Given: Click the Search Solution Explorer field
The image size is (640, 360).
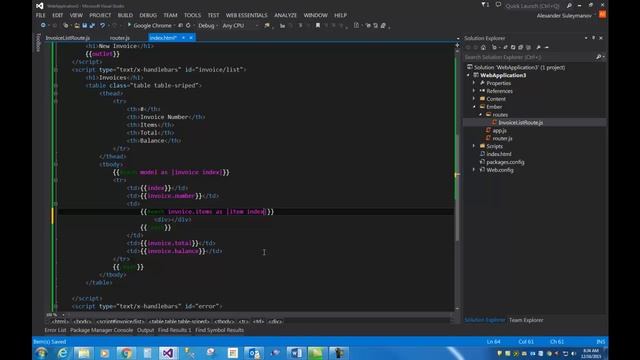Looking at the screenshot, I should (x=530, y=57).
